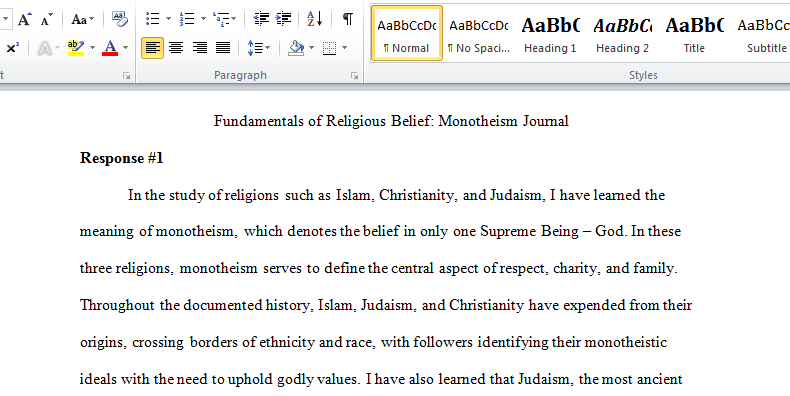Open Paragraph dialog box launcher
790x396 pixels.
click(x=355, y=76)
